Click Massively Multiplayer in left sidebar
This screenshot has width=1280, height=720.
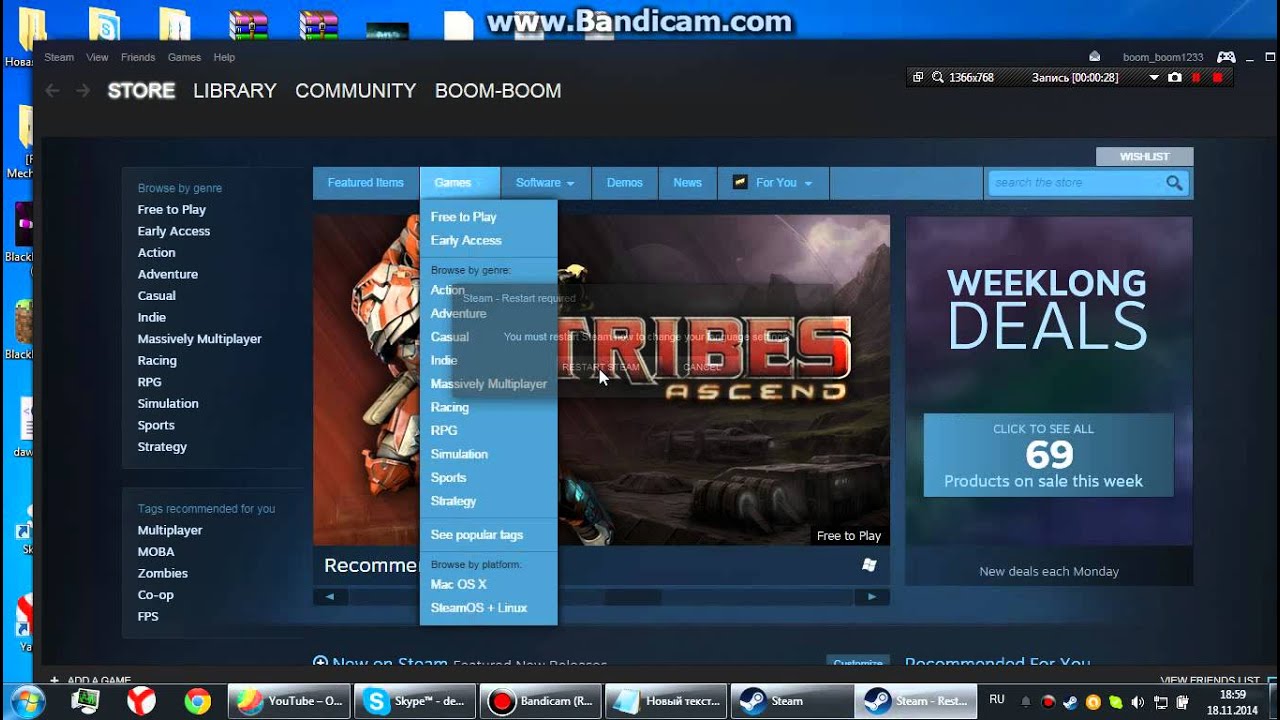click(200, 339)
